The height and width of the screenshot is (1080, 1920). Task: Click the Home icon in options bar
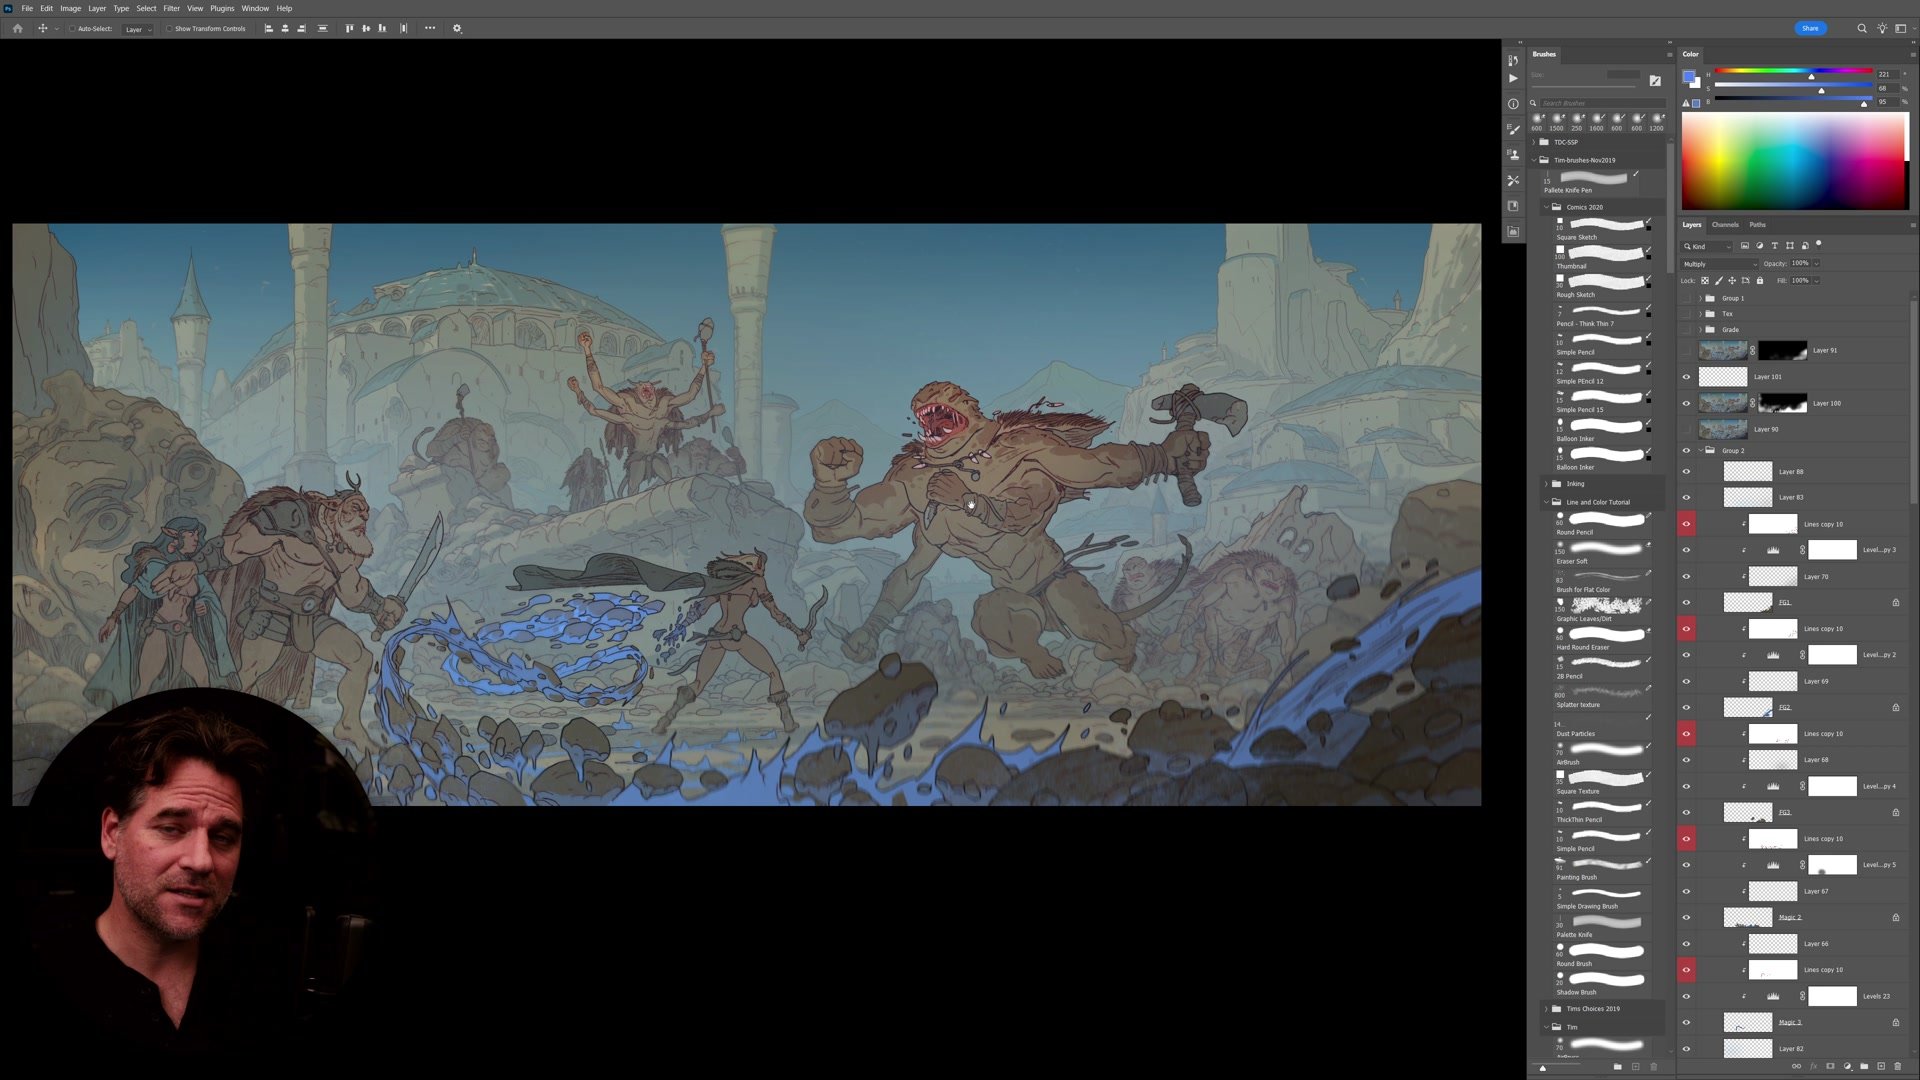point(17,28)
